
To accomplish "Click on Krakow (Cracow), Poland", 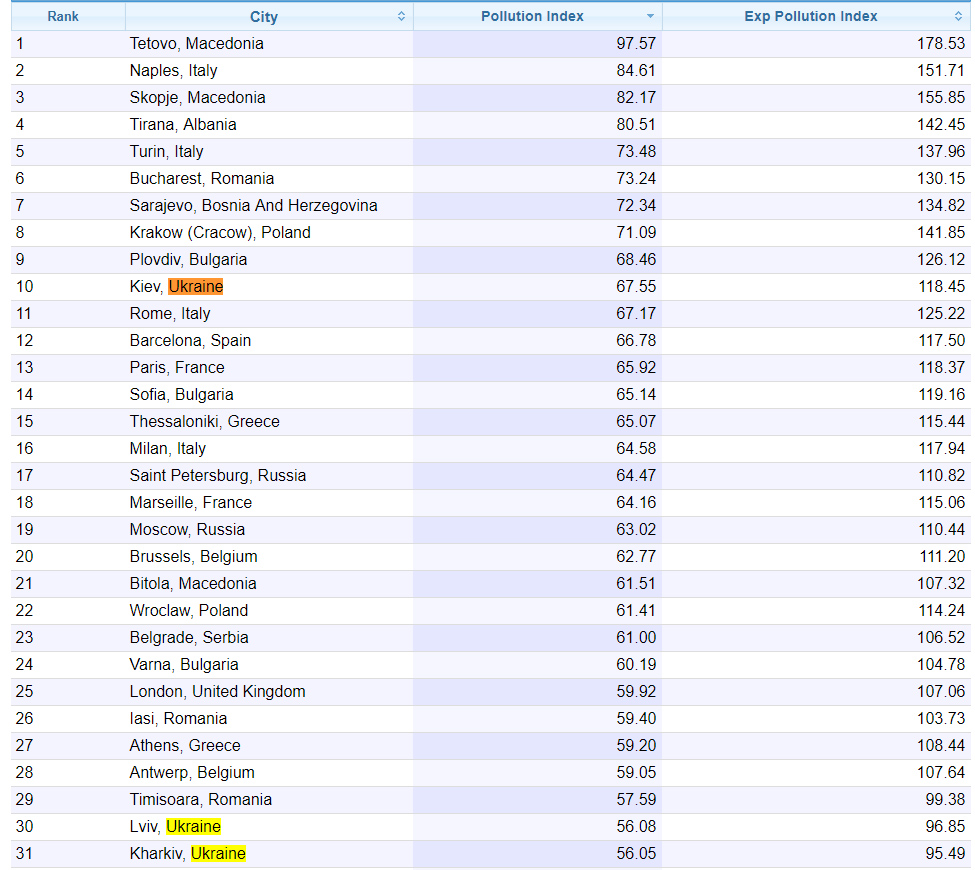I will coord(220,233).
